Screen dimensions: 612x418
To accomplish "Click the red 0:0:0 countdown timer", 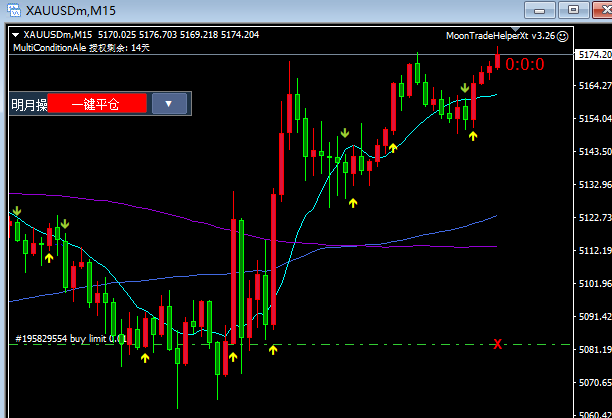I will [x=525, y=65].
